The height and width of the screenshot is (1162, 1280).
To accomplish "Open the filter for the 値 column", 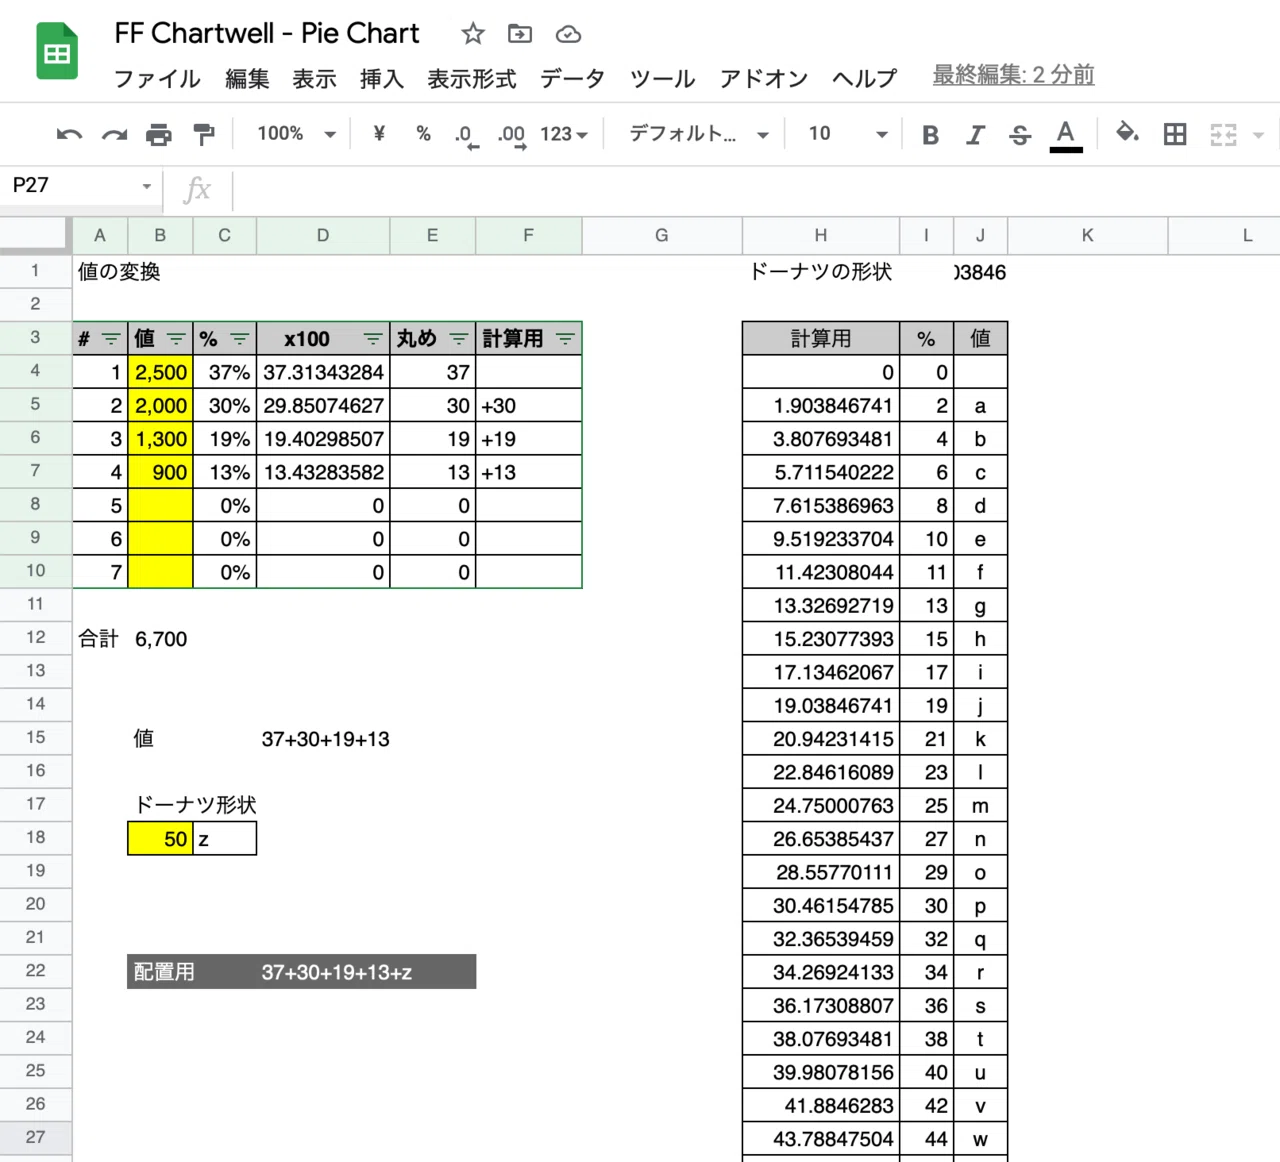I will 176,339.
